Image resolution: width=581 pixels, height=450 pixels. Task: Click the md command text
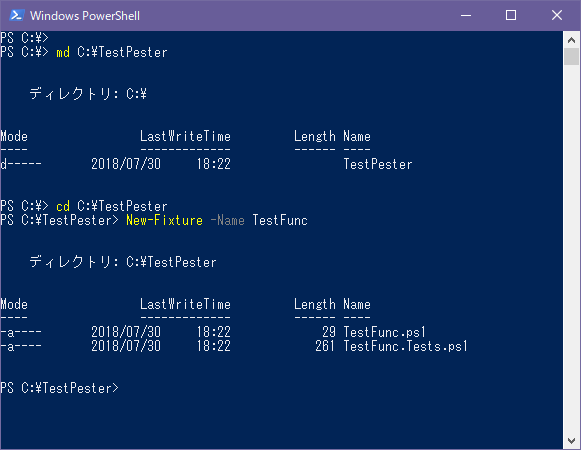click(63, 52)
